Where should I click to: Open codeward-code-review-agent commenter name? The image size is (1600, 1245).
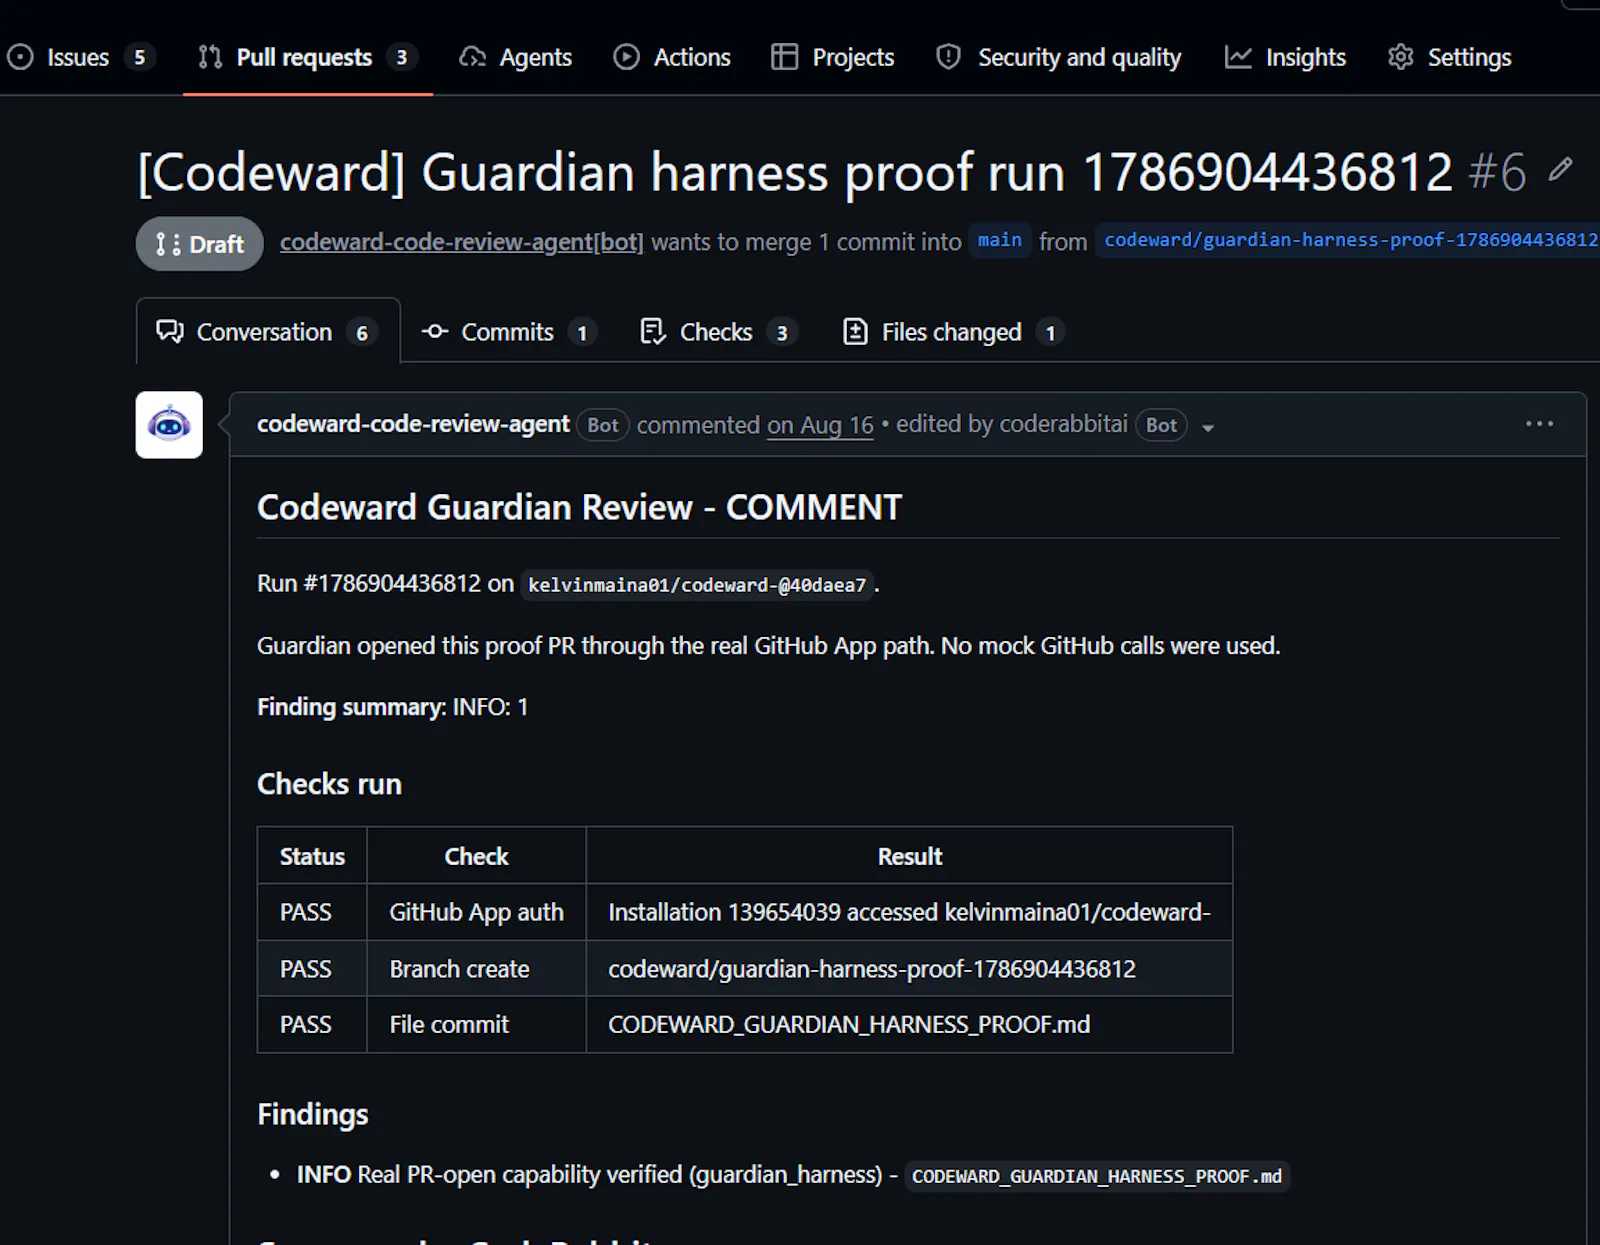413,424
